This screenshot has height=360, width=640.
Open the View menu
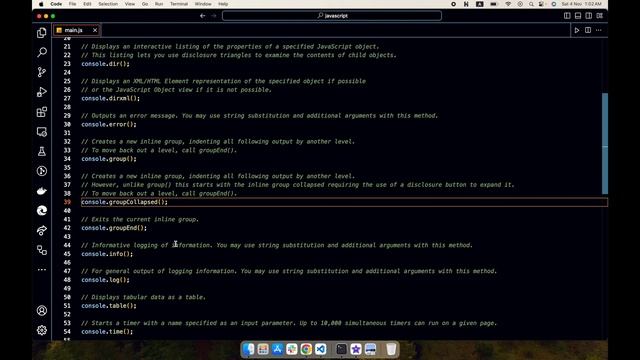pos(130,4)
